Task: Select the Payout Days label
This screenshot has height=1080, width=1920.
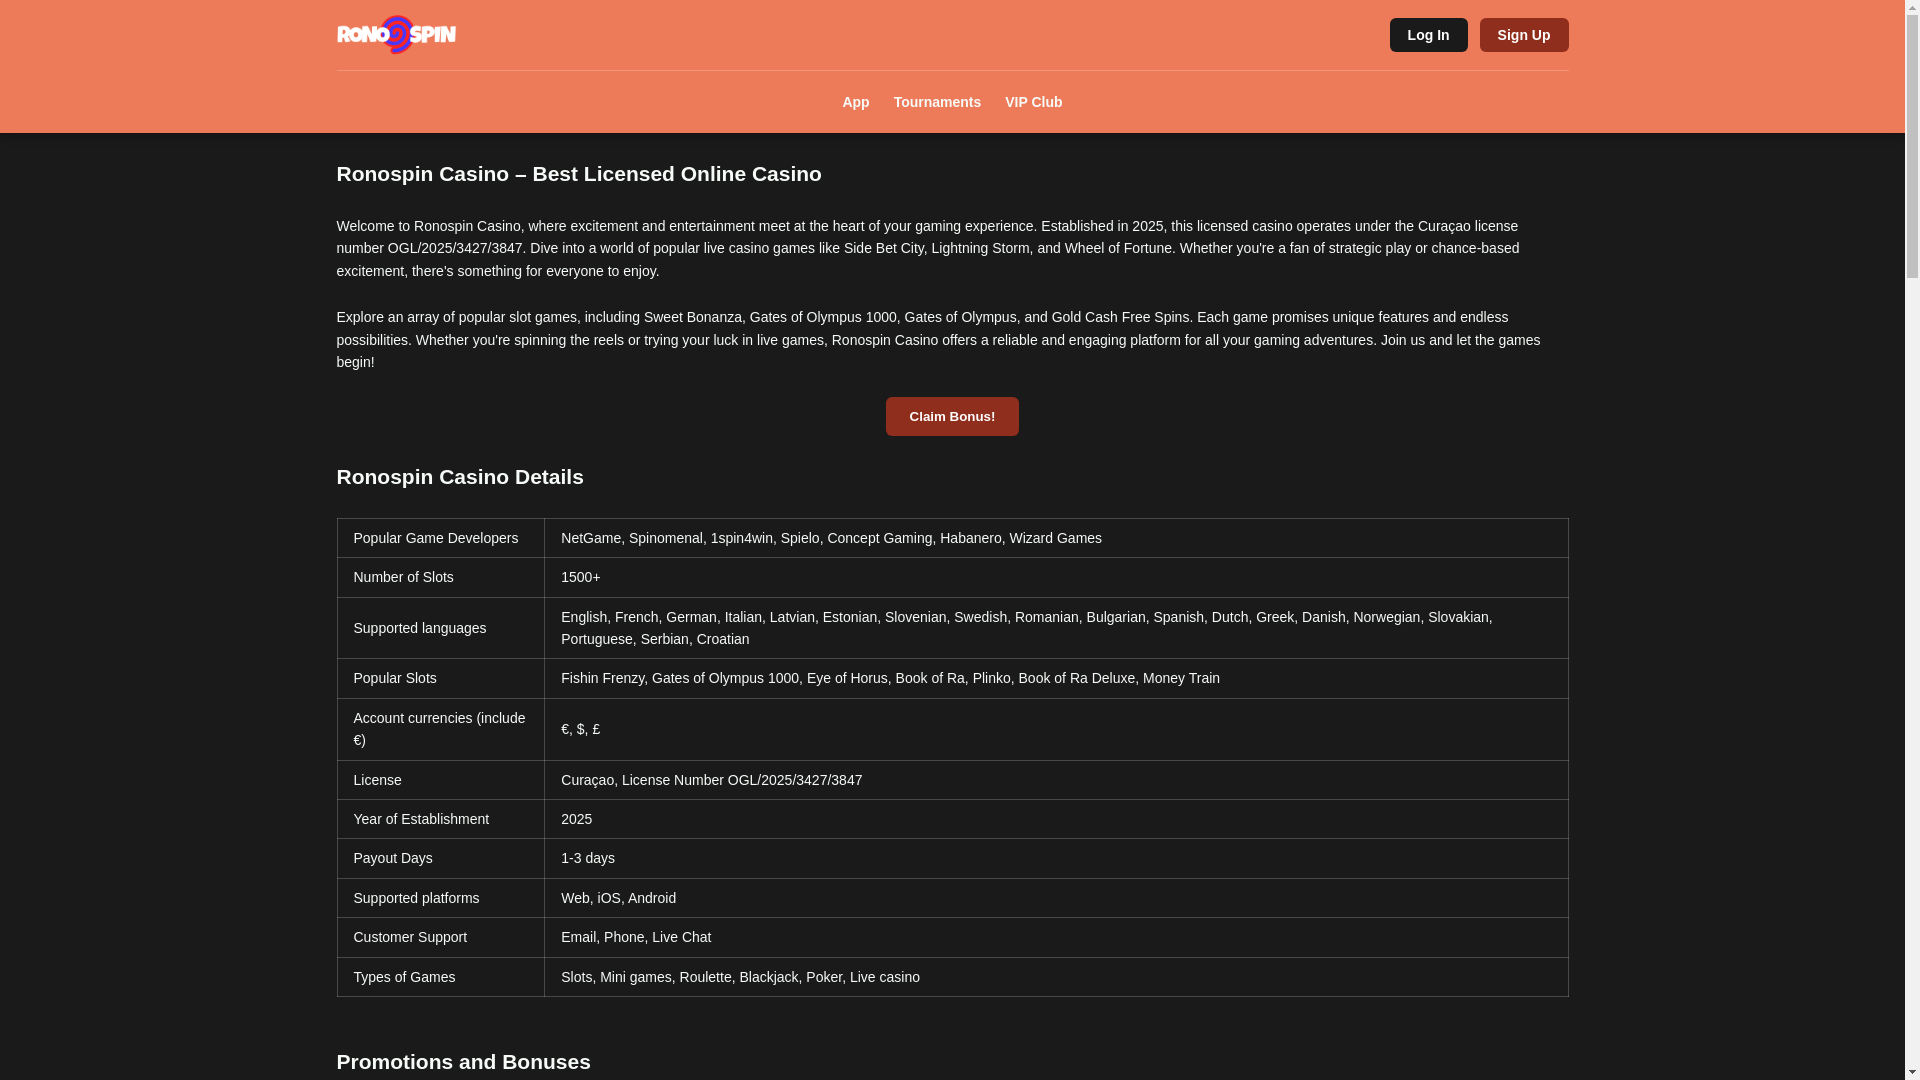Action: (441, 858)
